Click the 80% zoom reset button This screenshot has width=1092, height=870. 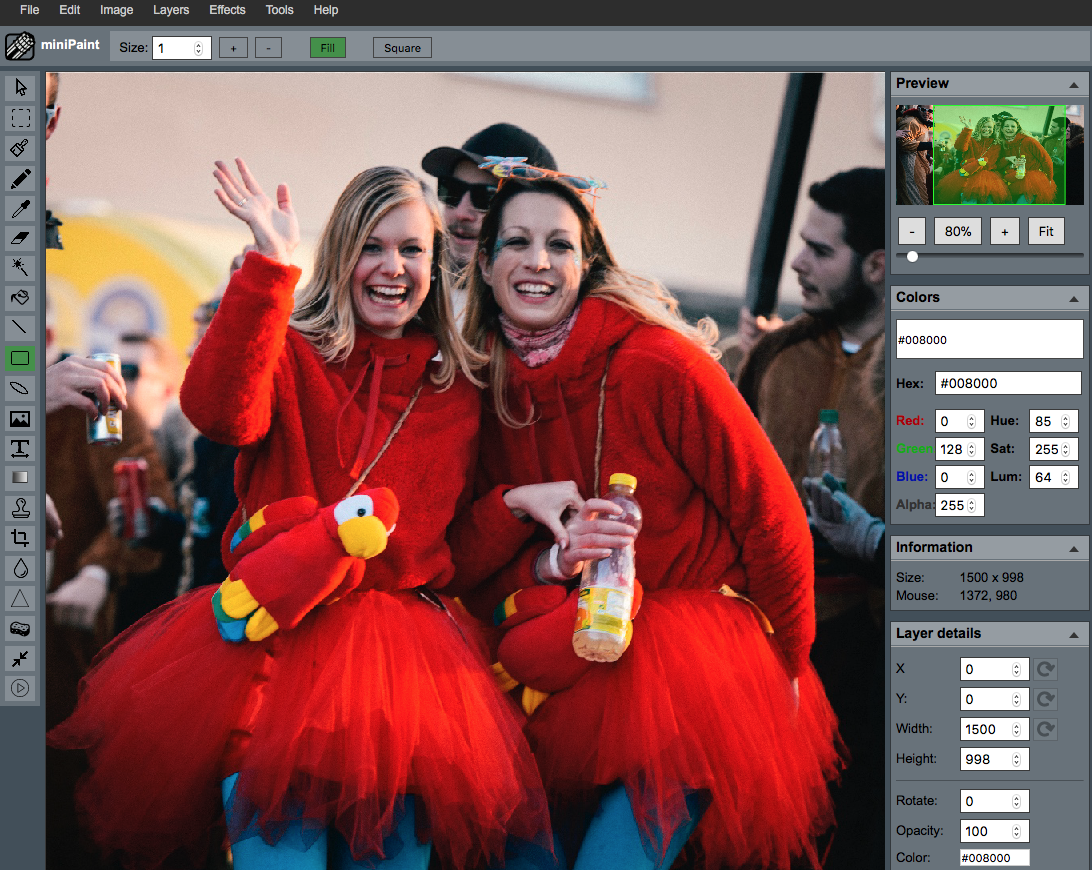pyautogui.click(x=958, y=231)
